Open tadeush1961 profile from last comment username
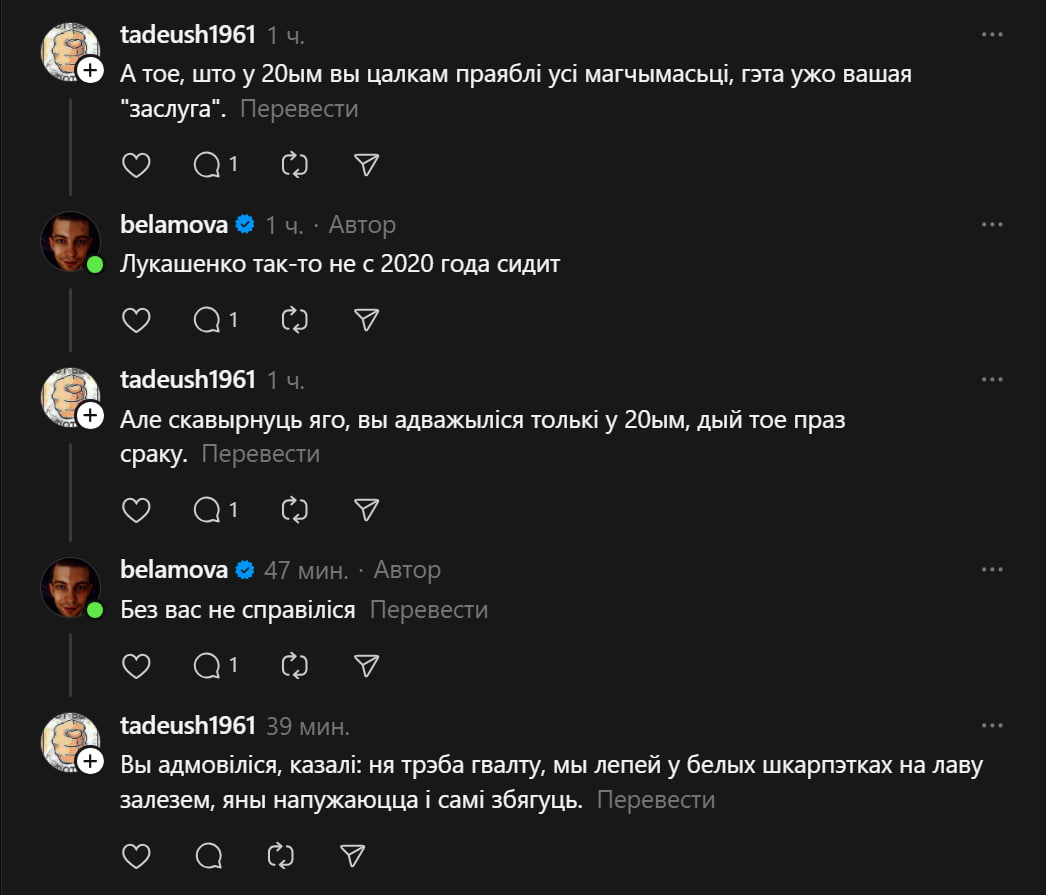This screenshot has width=1046, height=895. tap(188, 725)
